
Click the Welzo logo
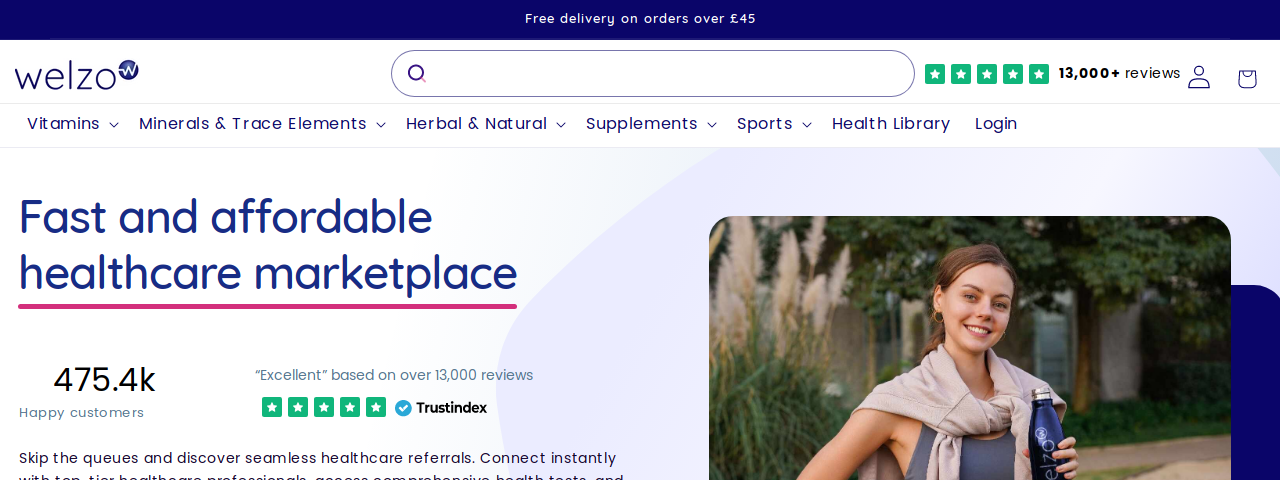tap(77, 74)
